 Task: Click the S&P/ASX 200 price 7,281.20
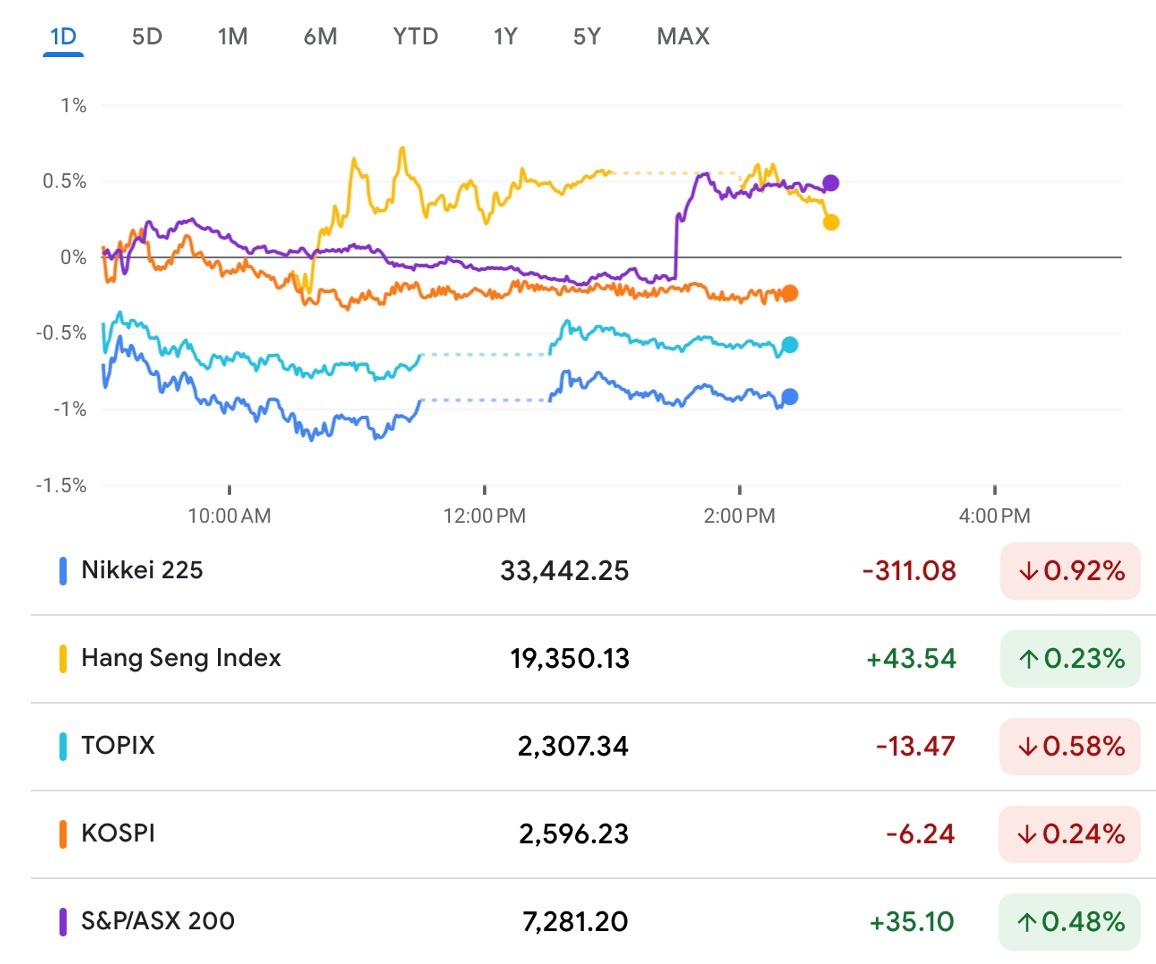point(575,922)
